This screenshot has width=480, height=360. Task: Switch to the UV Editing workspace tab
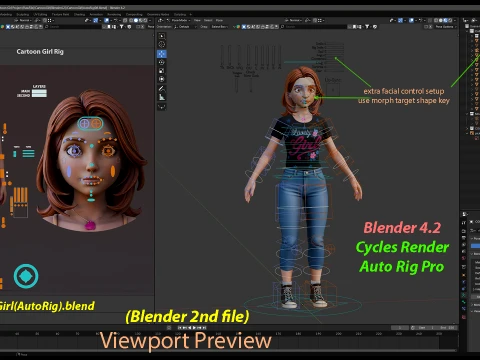[40, 14]
